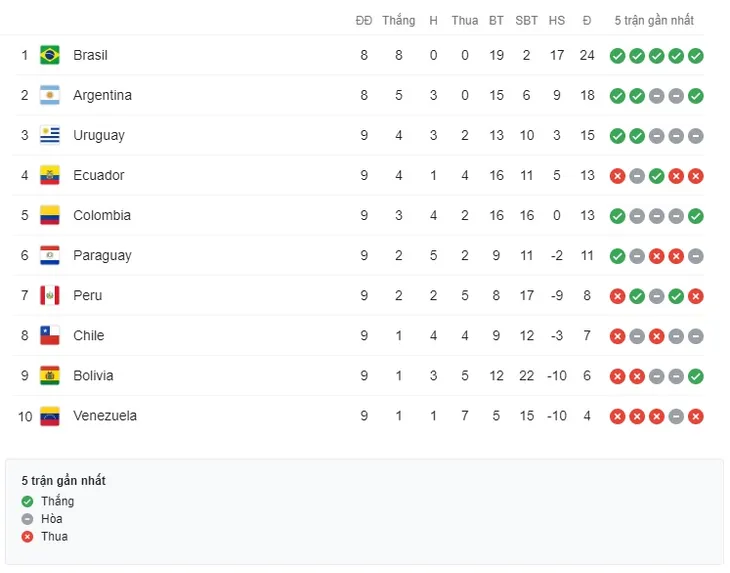Click the Ecuador flag icon
This screenshot has width=730, height=573.
(50, 175)
